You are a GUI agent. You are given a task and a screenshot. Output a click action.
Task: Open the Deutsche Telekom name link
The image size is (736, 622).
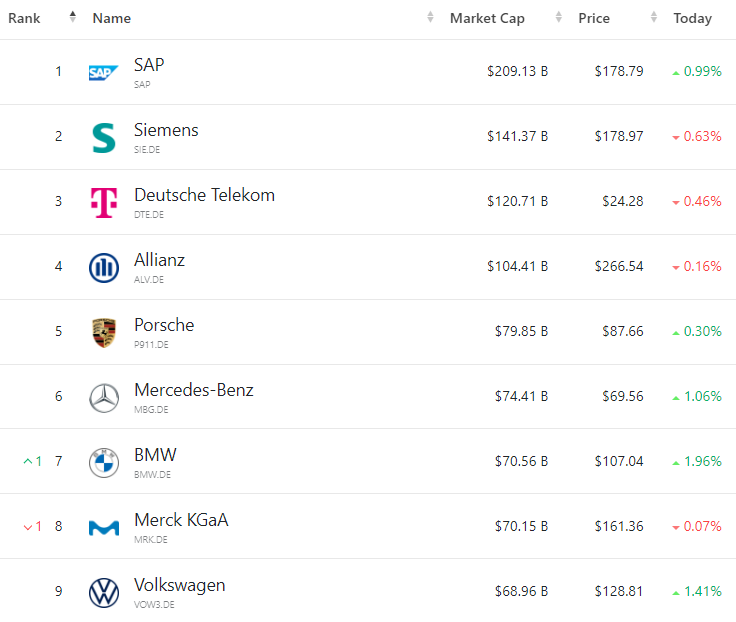pos(204,195)
